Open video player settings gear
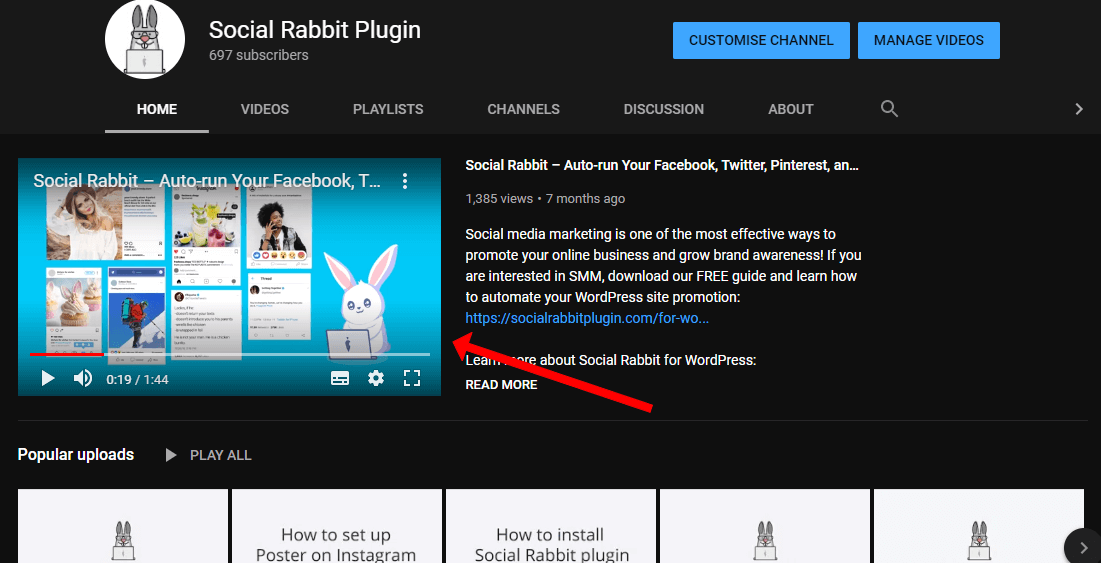1101x563 pixels. [x=376, y=379]
